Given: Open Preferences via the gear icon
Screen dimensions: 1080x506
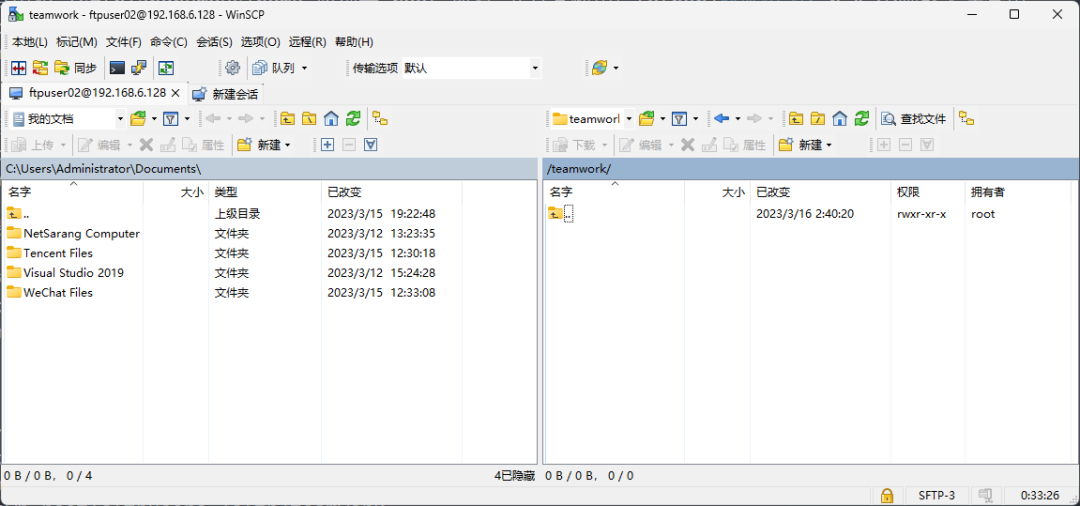Looking at the screenshot, I should click(x=233, y=67).
